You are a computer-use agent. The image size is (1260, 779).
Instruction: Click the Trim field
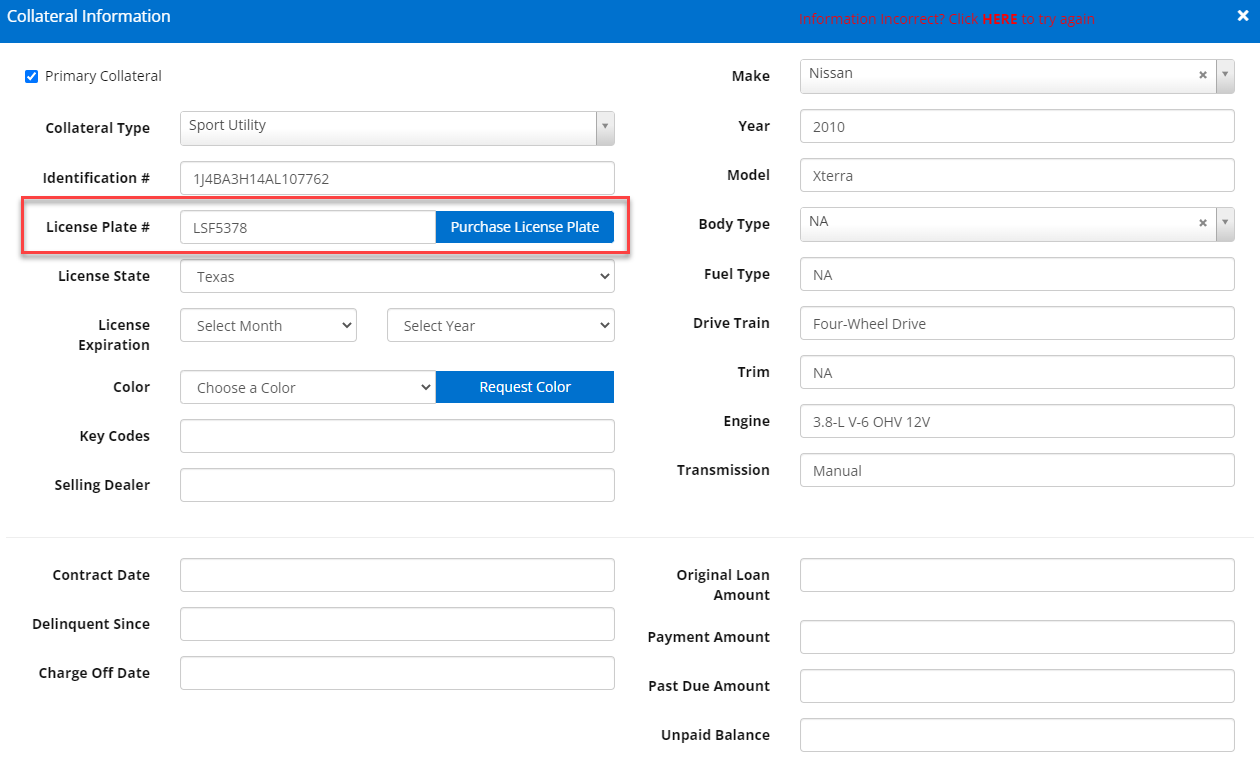click(x=1017, y=372)
